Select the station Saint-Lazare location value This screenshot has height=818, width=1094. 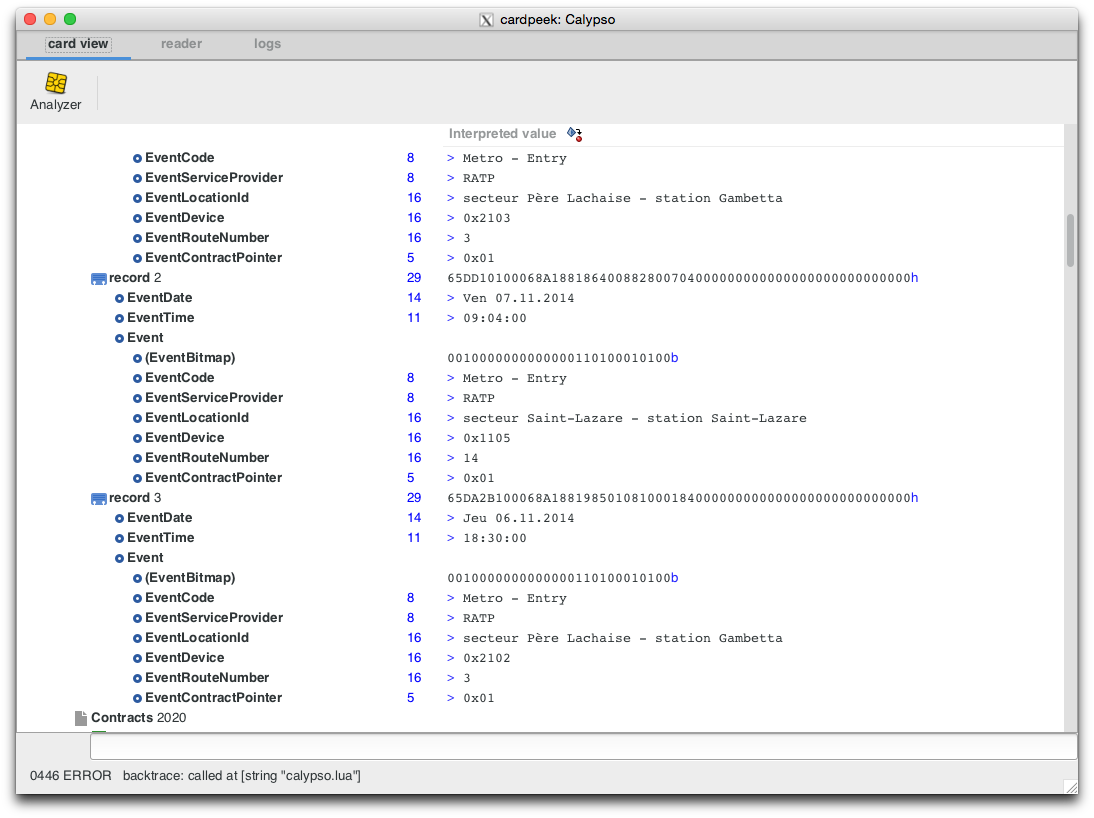(634, 418)
